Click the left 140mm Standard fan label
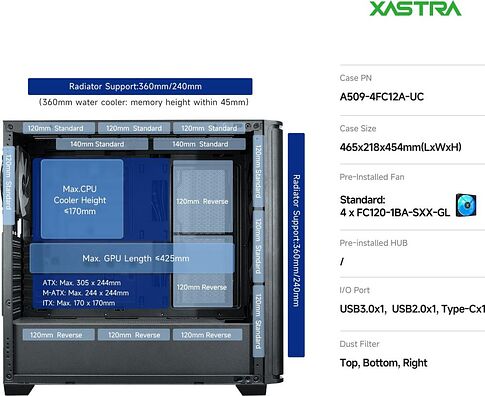The width and height of the screenshot is (485, 396). tap(102, 144)
